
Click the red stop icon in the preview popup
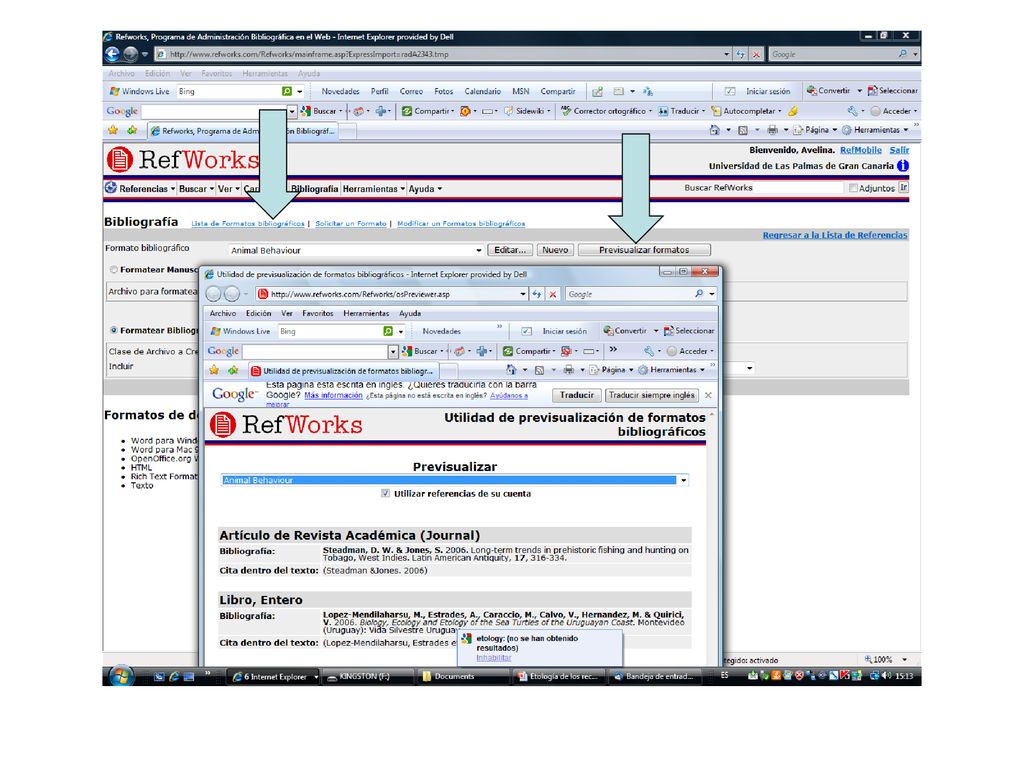[552, 294]
